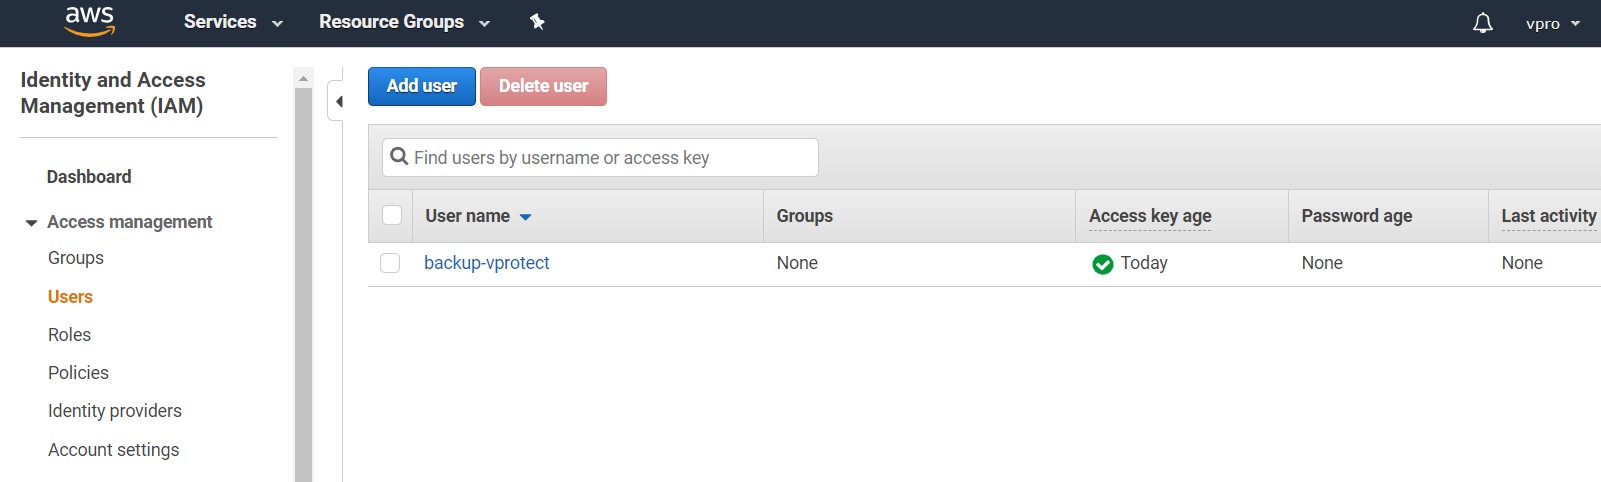Open the vpro account dropdown
Image resolution: width=1601 pixels, height=482 pixels.
[1552, 23]
